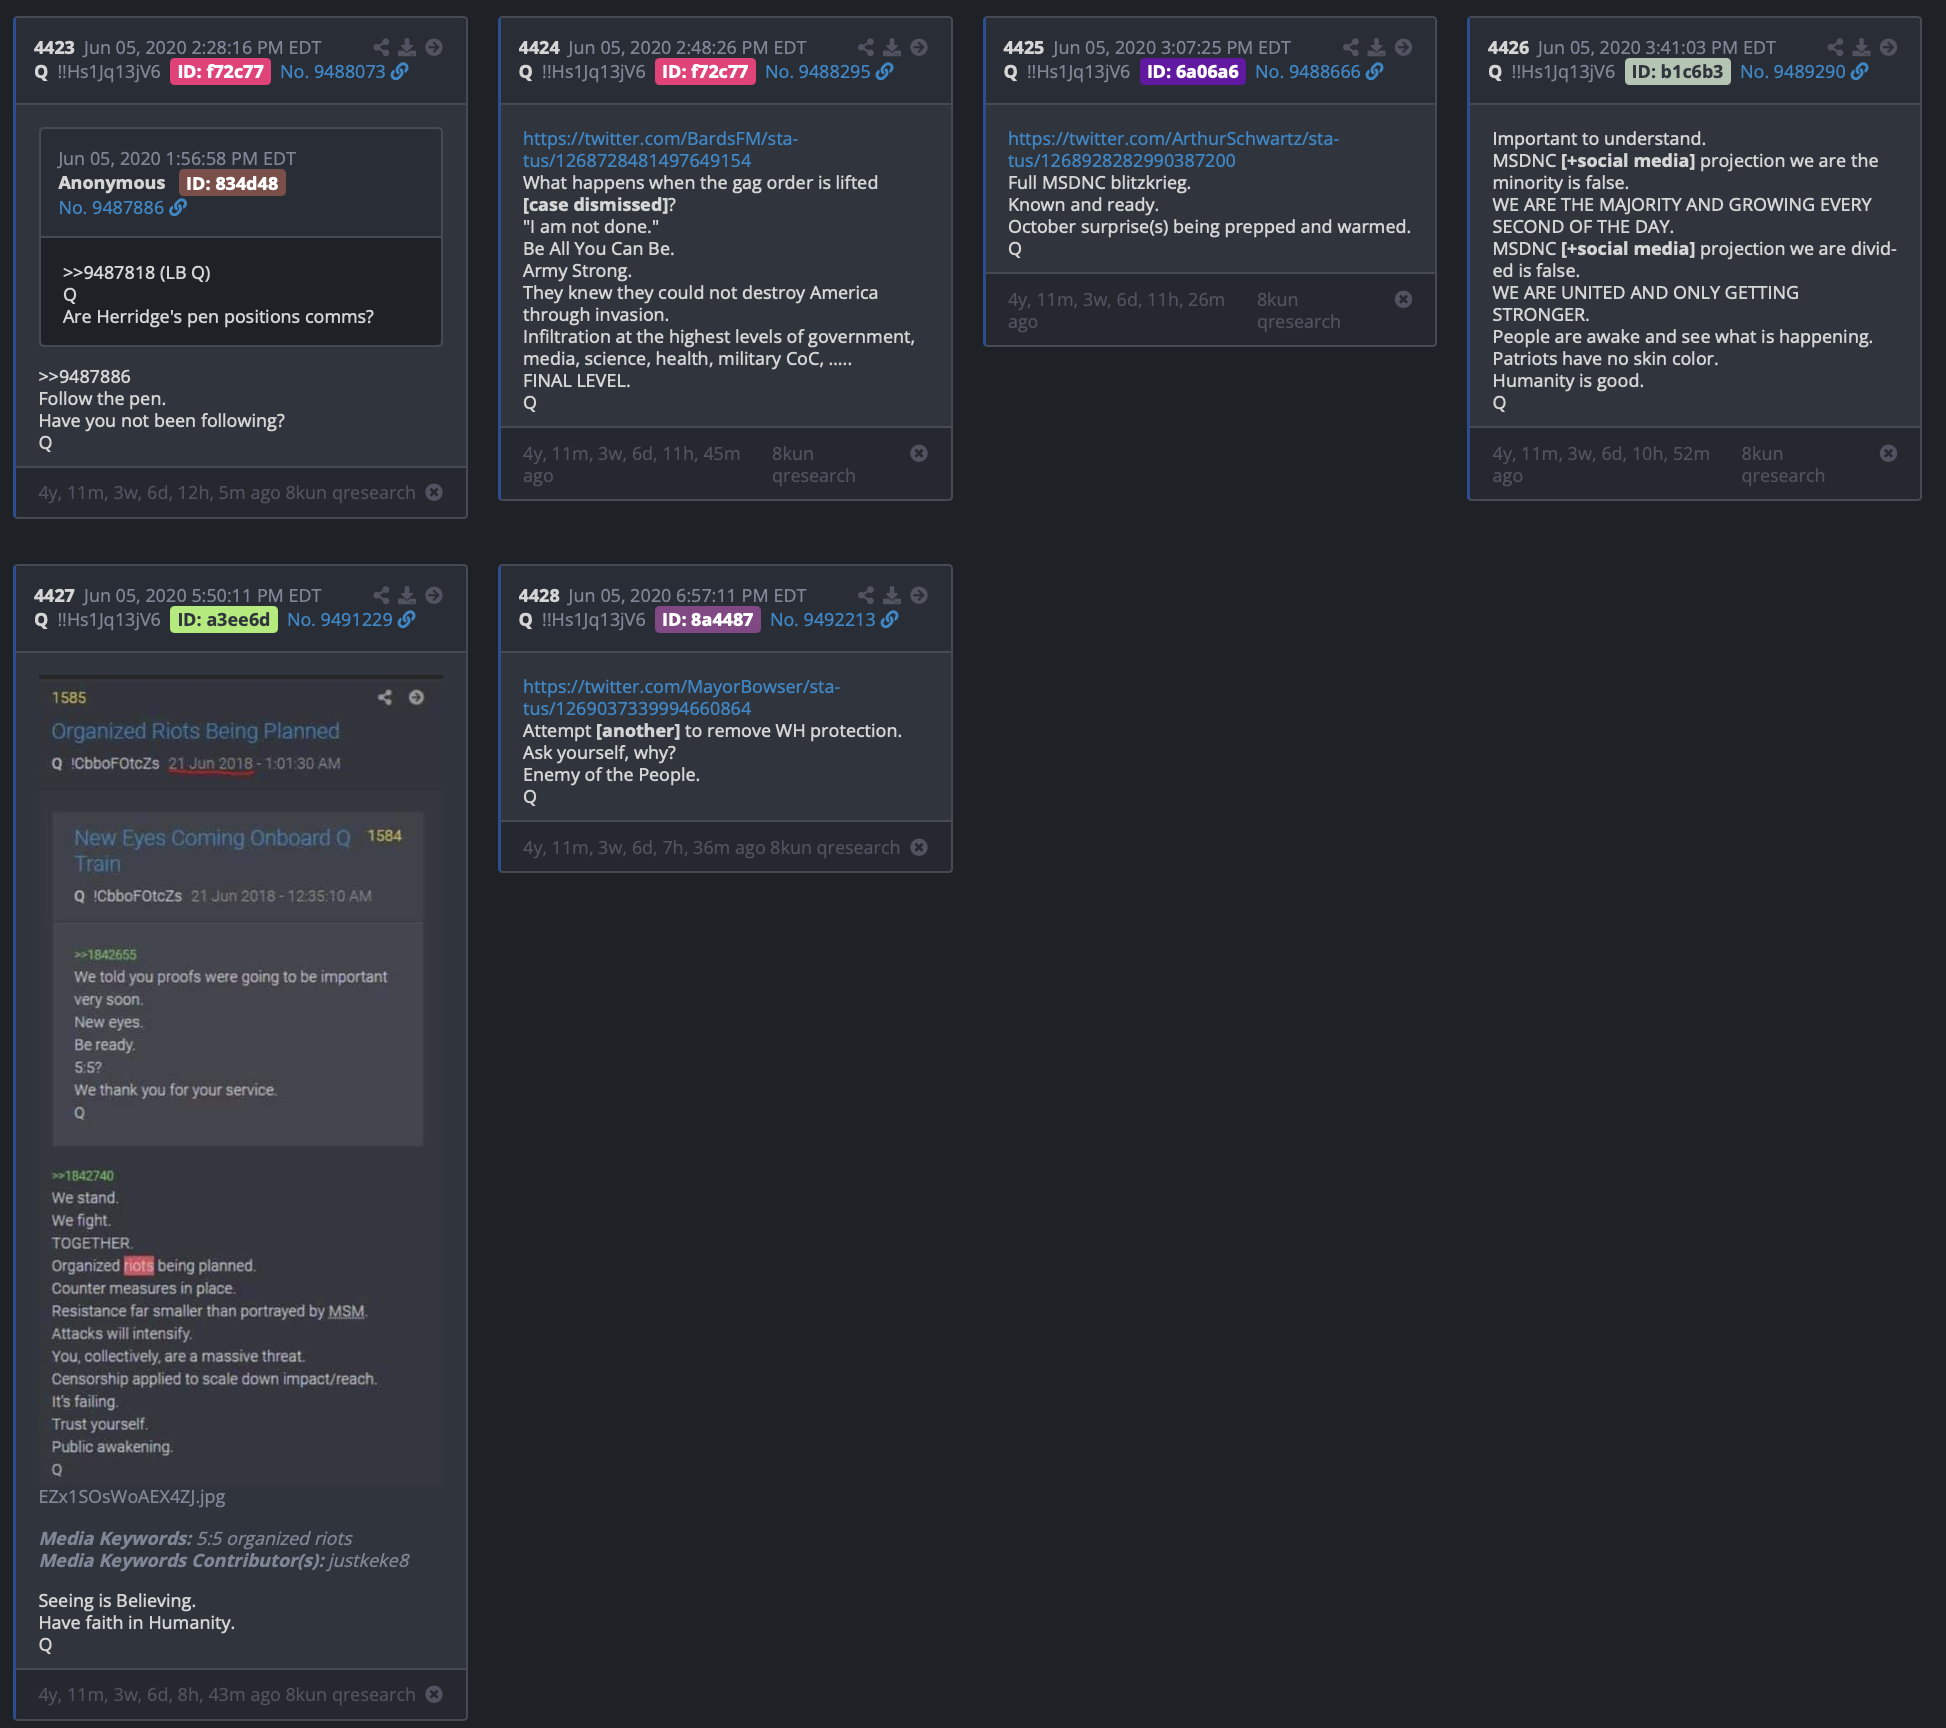The image size is (1946, 1728).
Task: Open post number No. 9488295
Action: coord(818,71)
